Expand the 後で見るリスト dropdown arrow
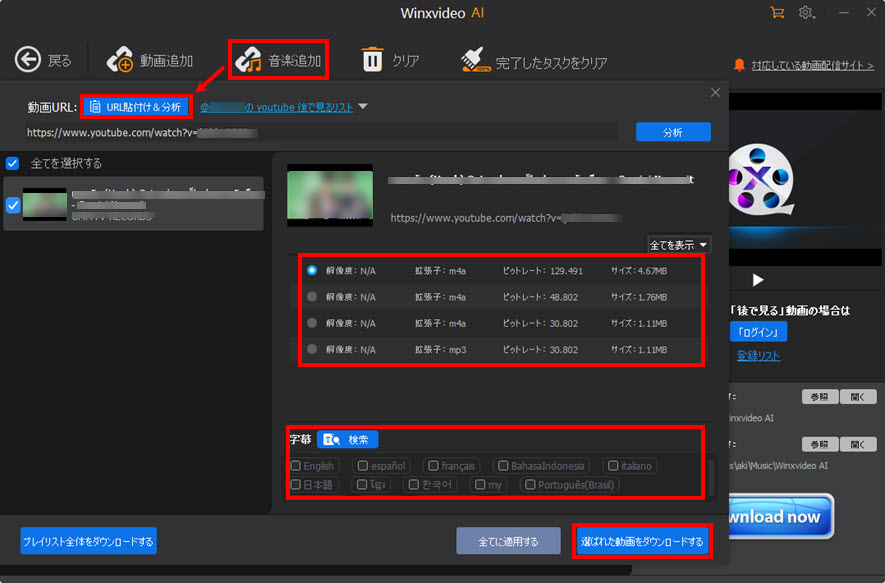The image size is (885, 583). pos(363,106)
